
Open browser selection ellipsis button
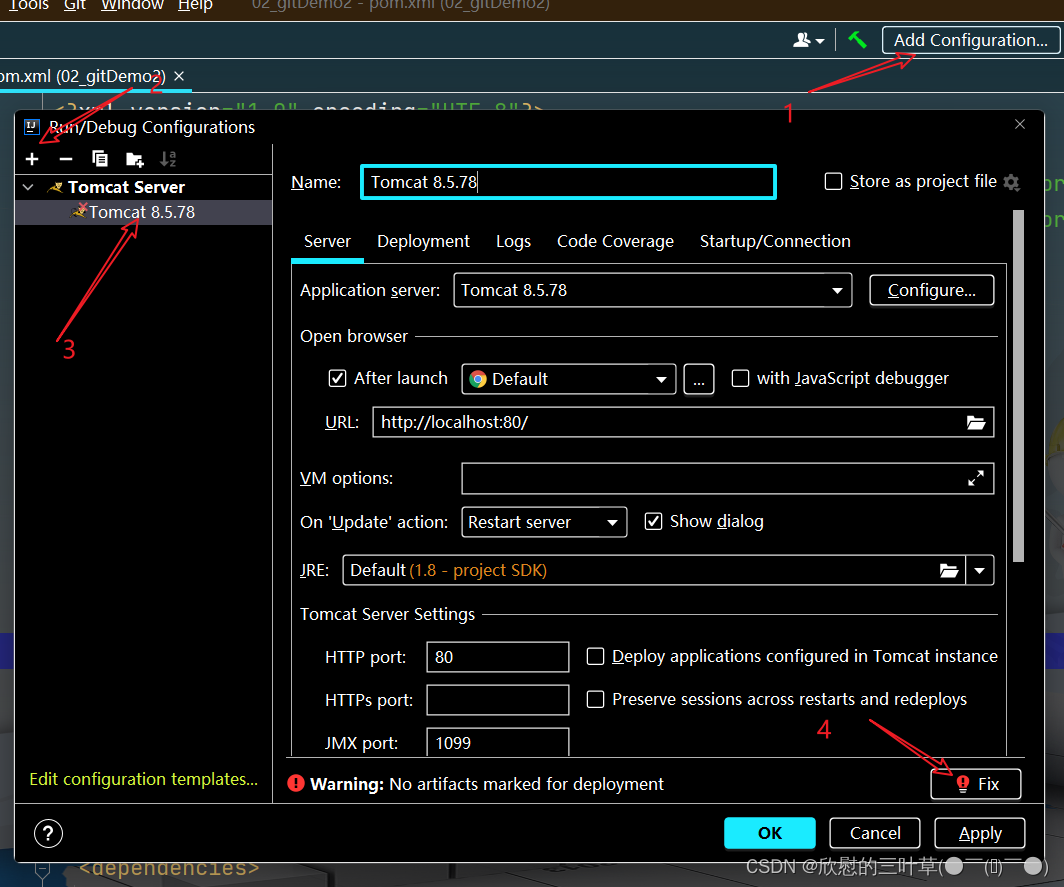point(699,379)
